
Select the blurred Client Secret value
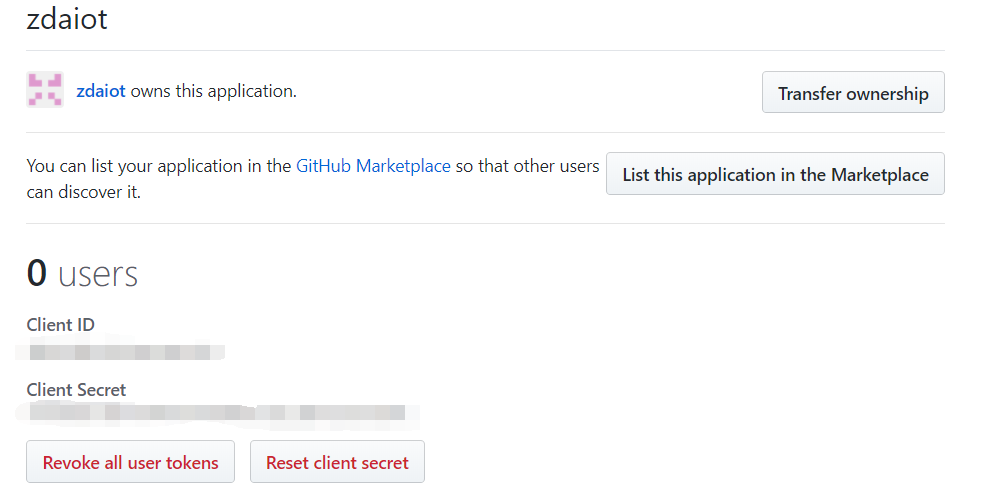click(217, 411)
